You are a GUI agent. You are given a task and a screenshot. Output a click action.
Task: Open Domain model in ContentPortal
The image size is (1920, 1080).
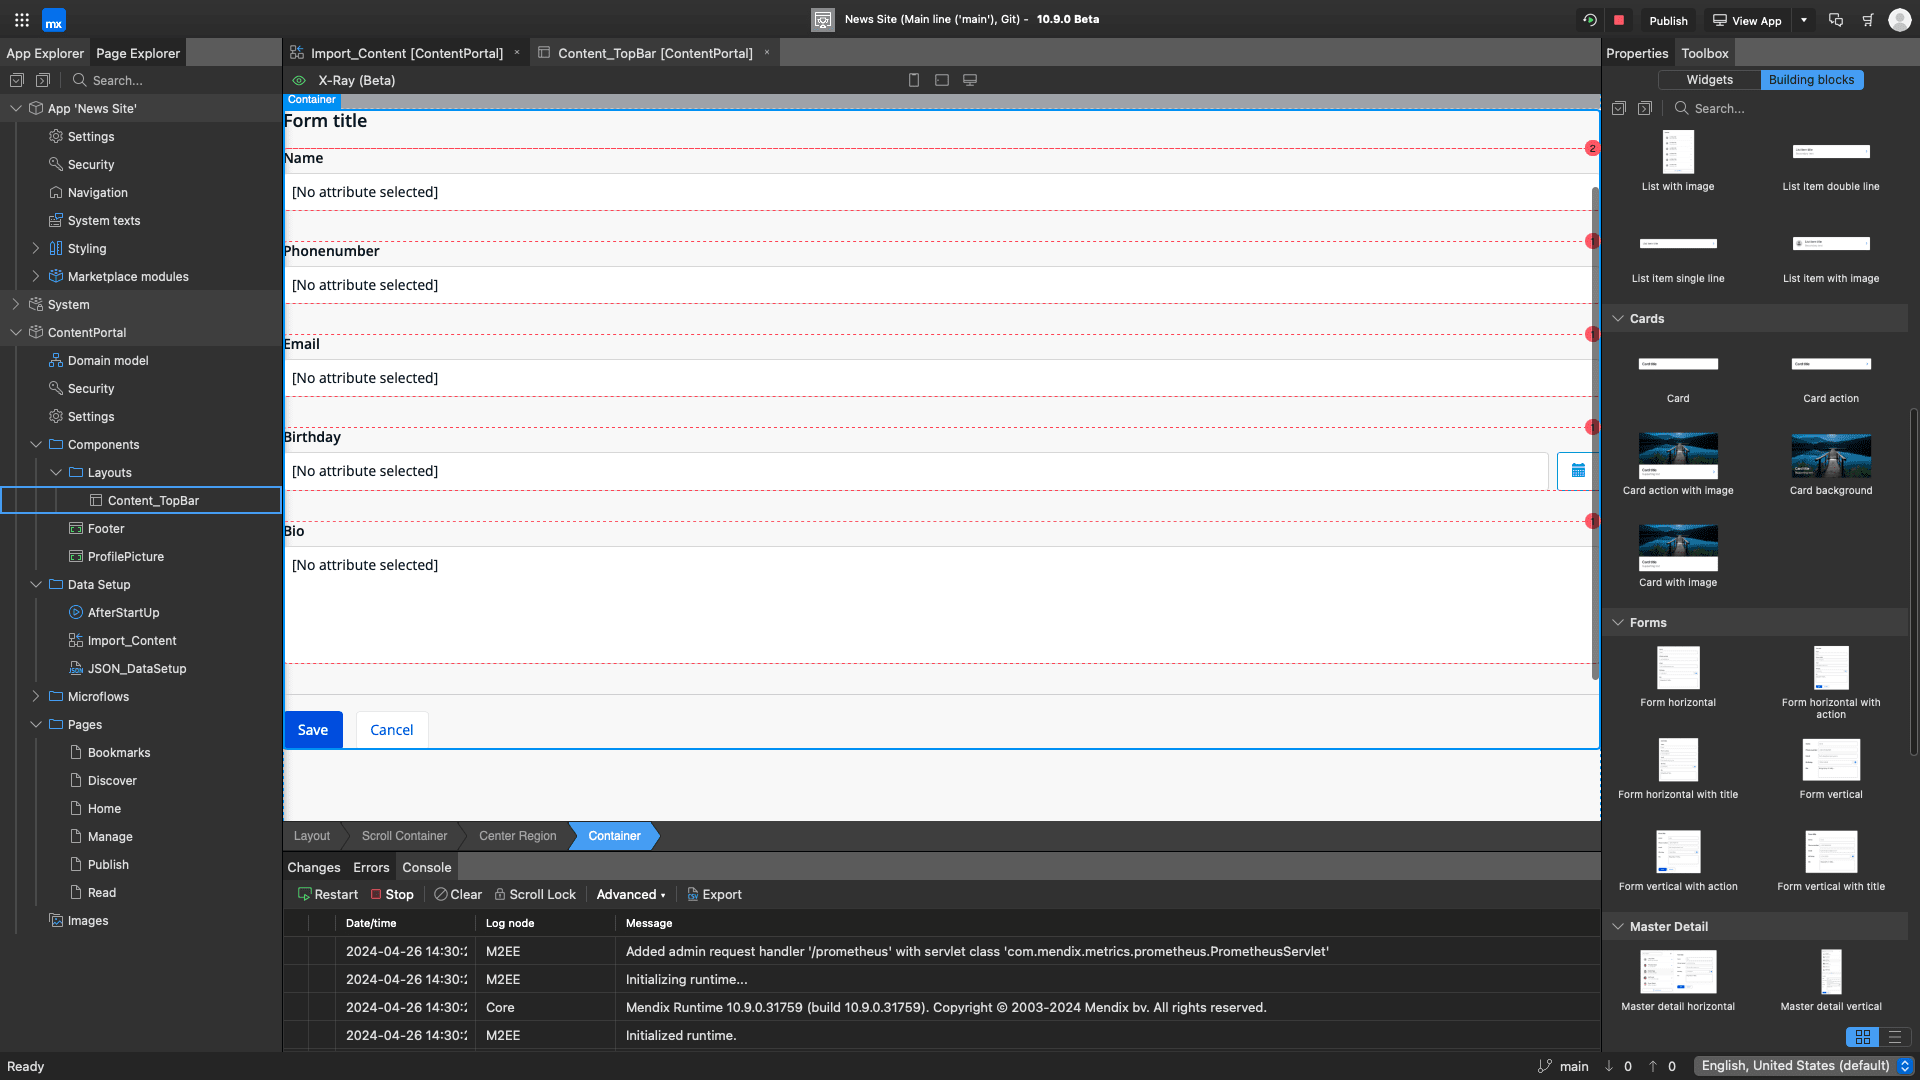click(108, 361)
